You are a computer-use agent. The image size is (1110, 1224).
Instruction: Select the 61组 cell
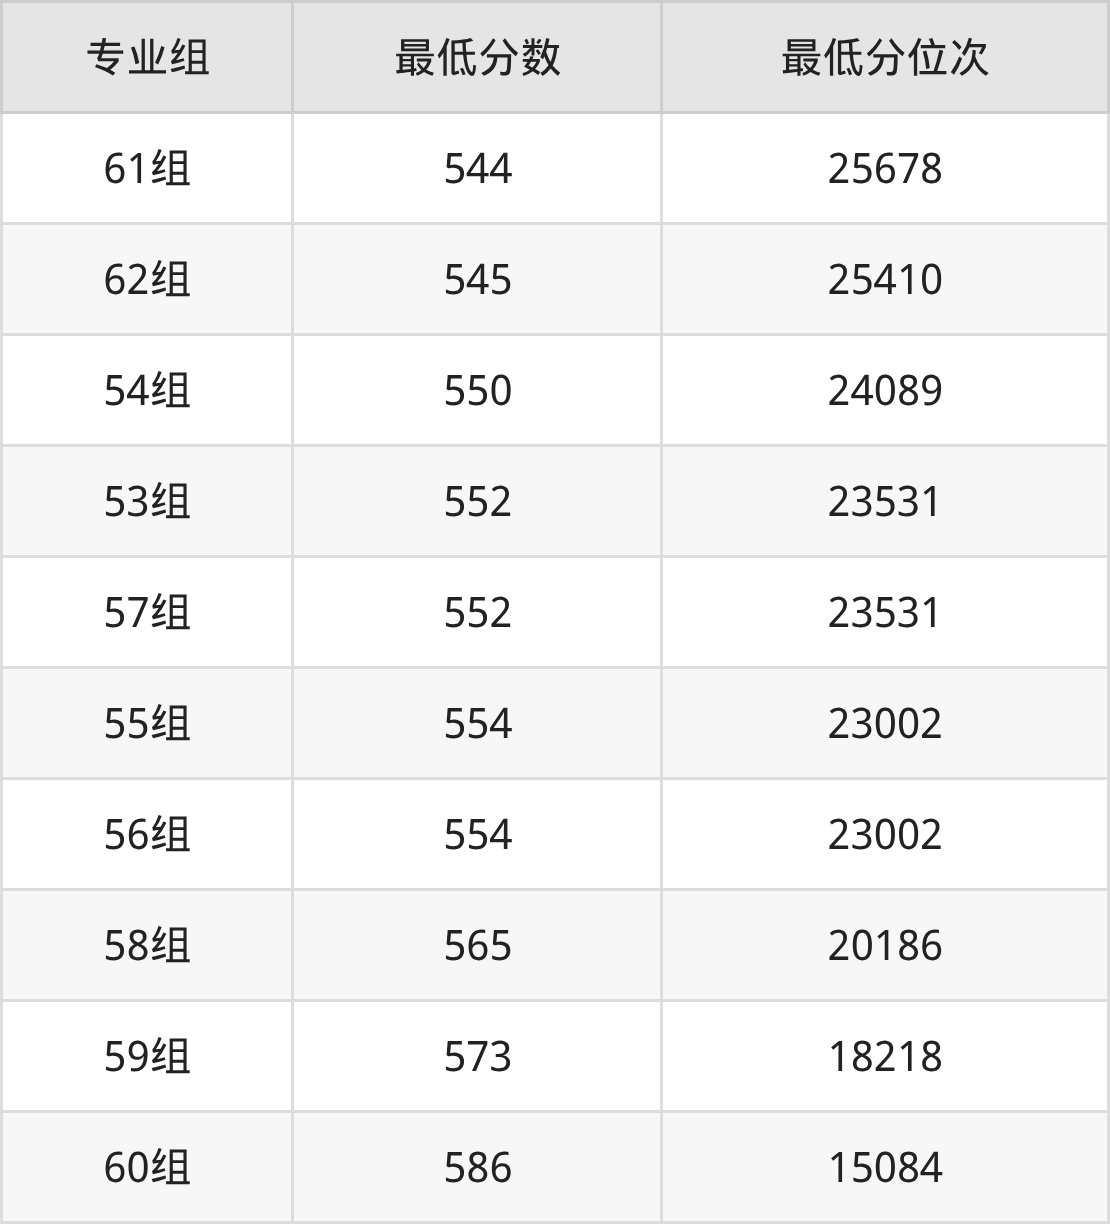point(147,168)
